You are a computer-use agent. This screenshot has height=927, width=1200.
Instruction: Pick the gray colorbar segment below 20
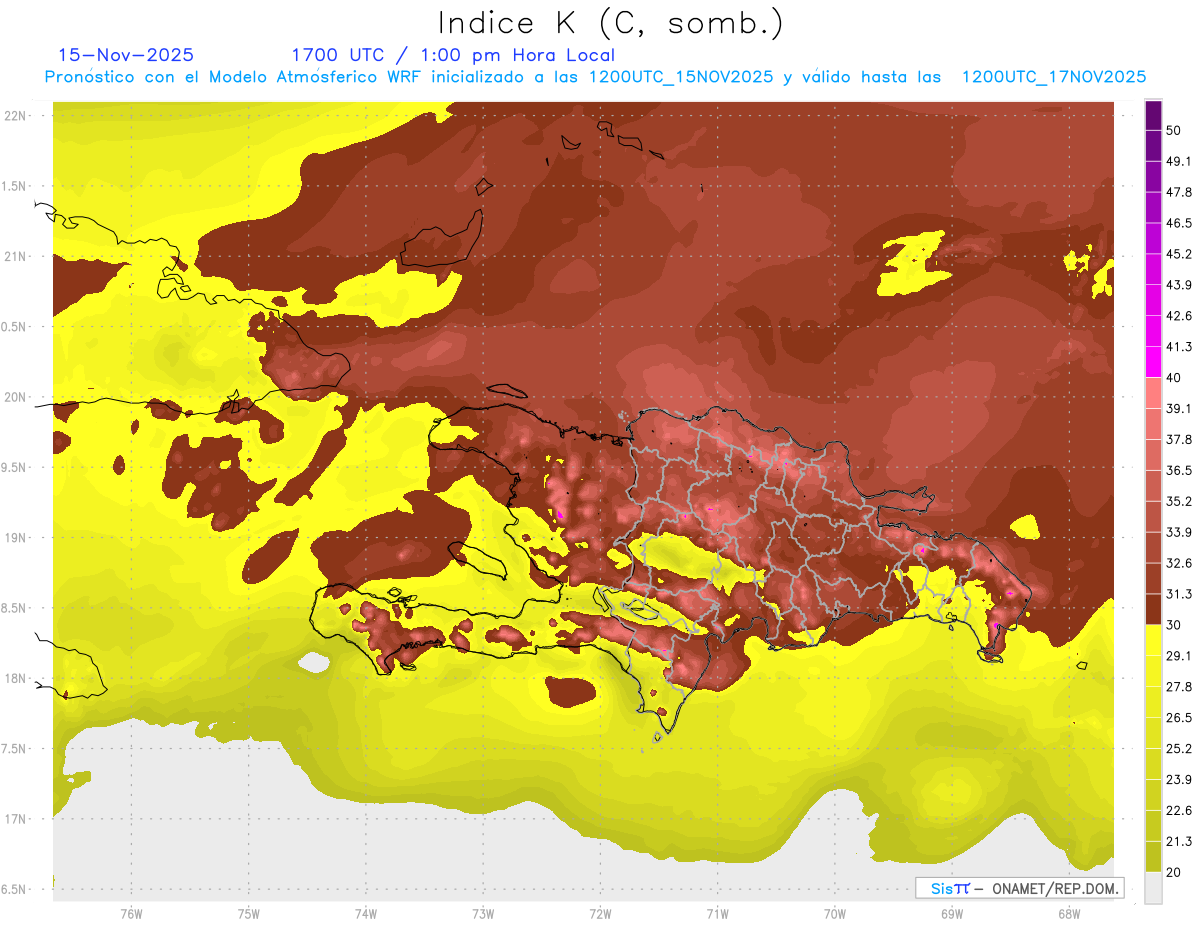[x=1154, y=888]
